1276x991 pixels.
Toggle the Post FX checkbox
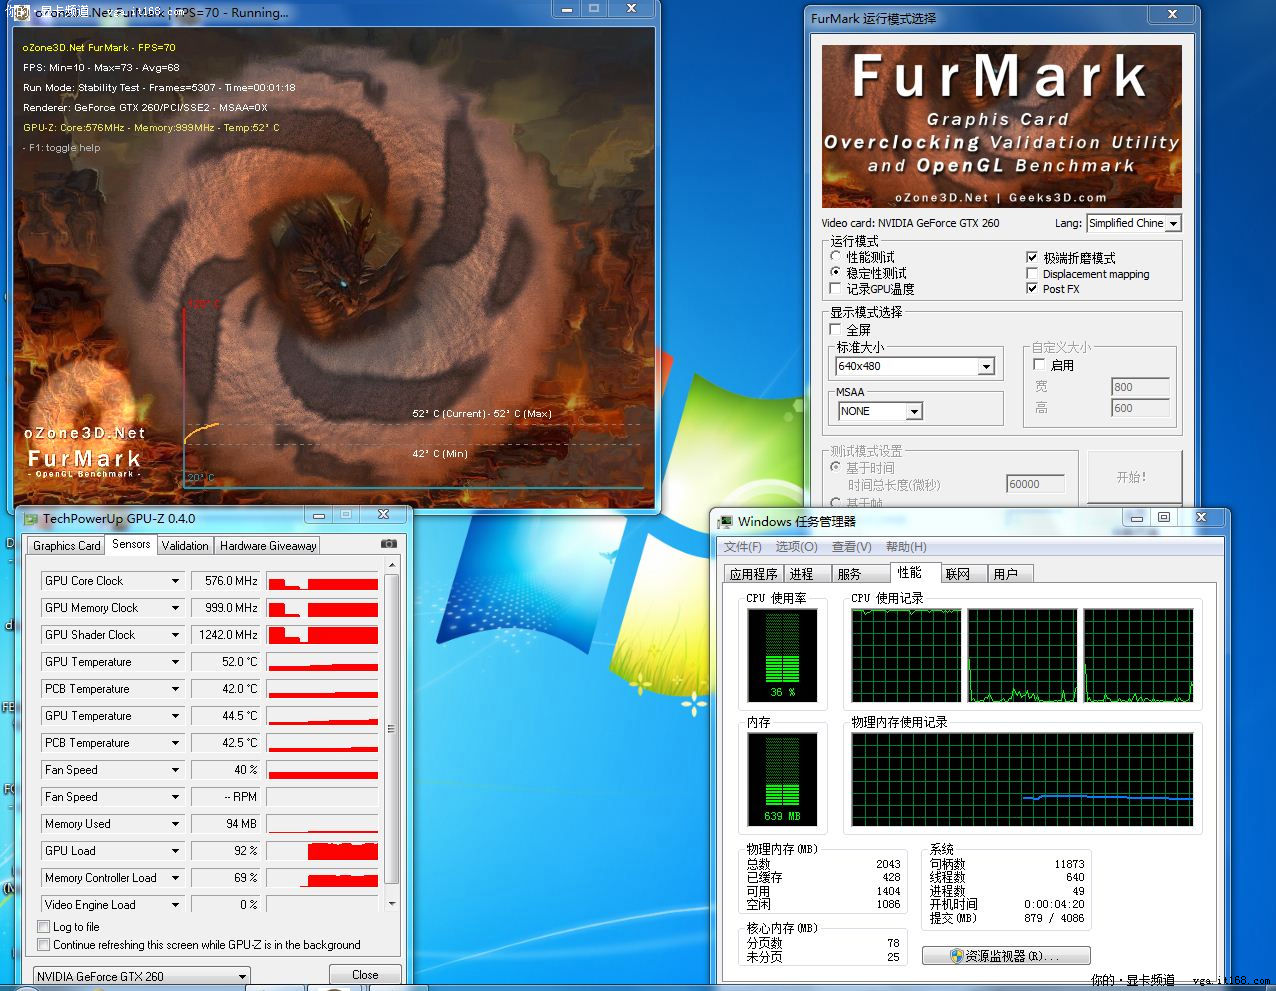[x=1032, y=289]
